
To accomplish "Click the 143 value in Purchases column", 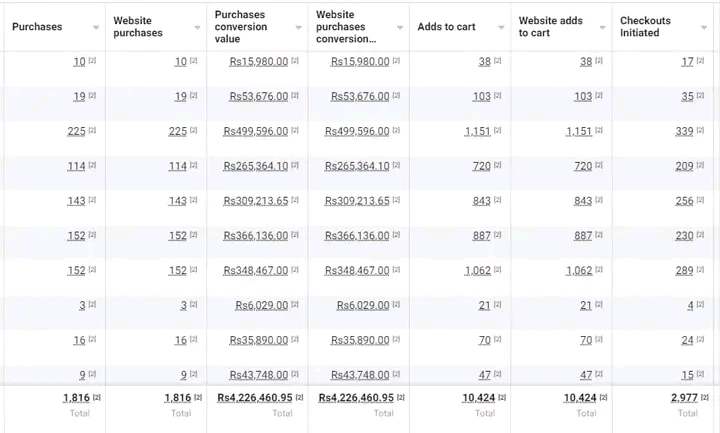I will [75, 201].
